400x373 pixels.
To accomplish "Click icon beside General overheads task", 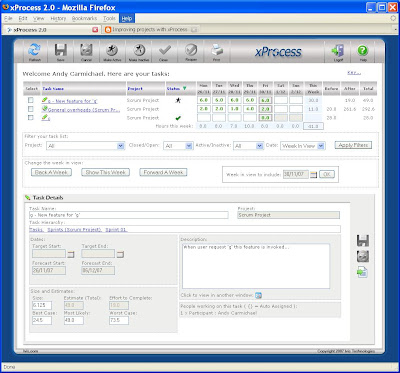I will [x=44, y=108].
